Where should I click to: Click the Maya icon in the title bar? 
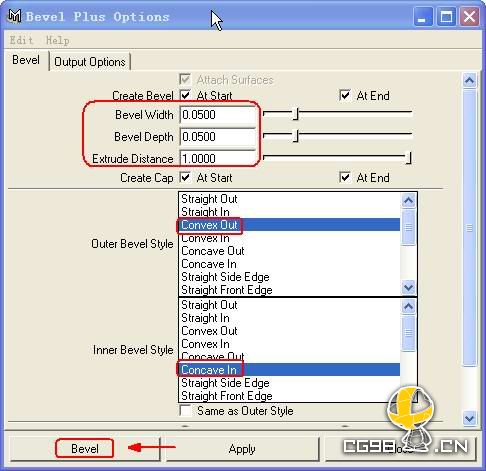[14, 16]
